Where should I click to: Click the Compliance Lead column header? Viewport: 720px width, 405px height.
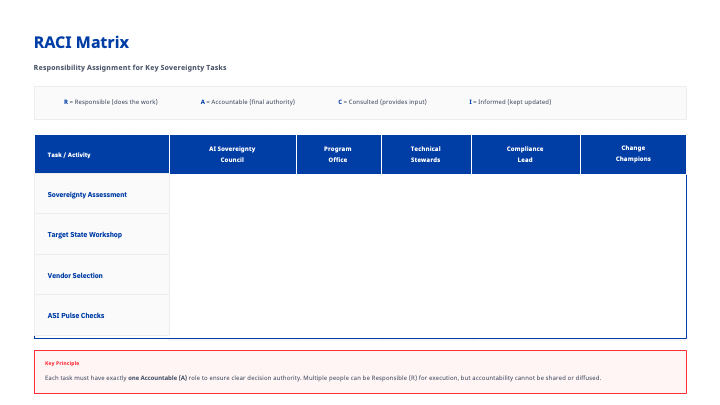[525, 154]
